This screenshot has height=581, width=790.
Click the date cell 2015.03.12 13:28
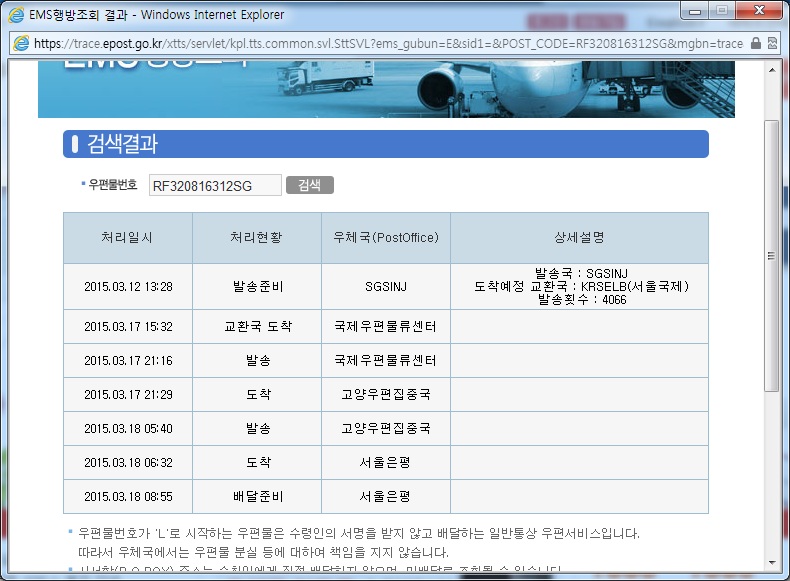128,287
